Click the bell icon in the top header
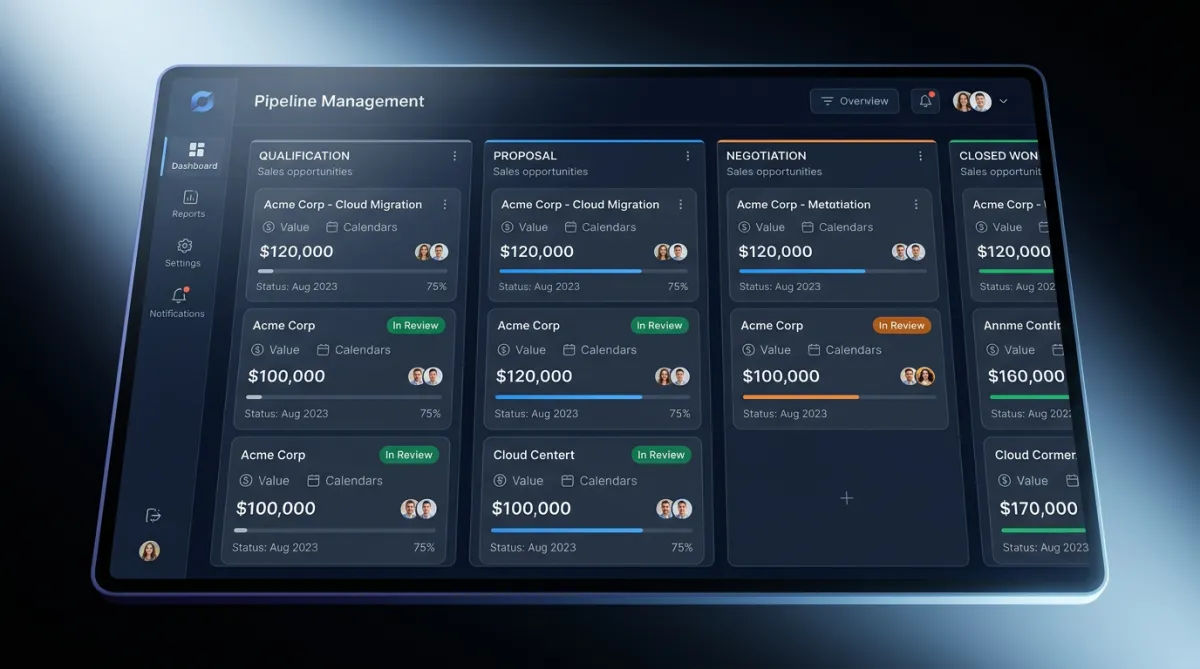The image size is (1200, 669). 926,101
